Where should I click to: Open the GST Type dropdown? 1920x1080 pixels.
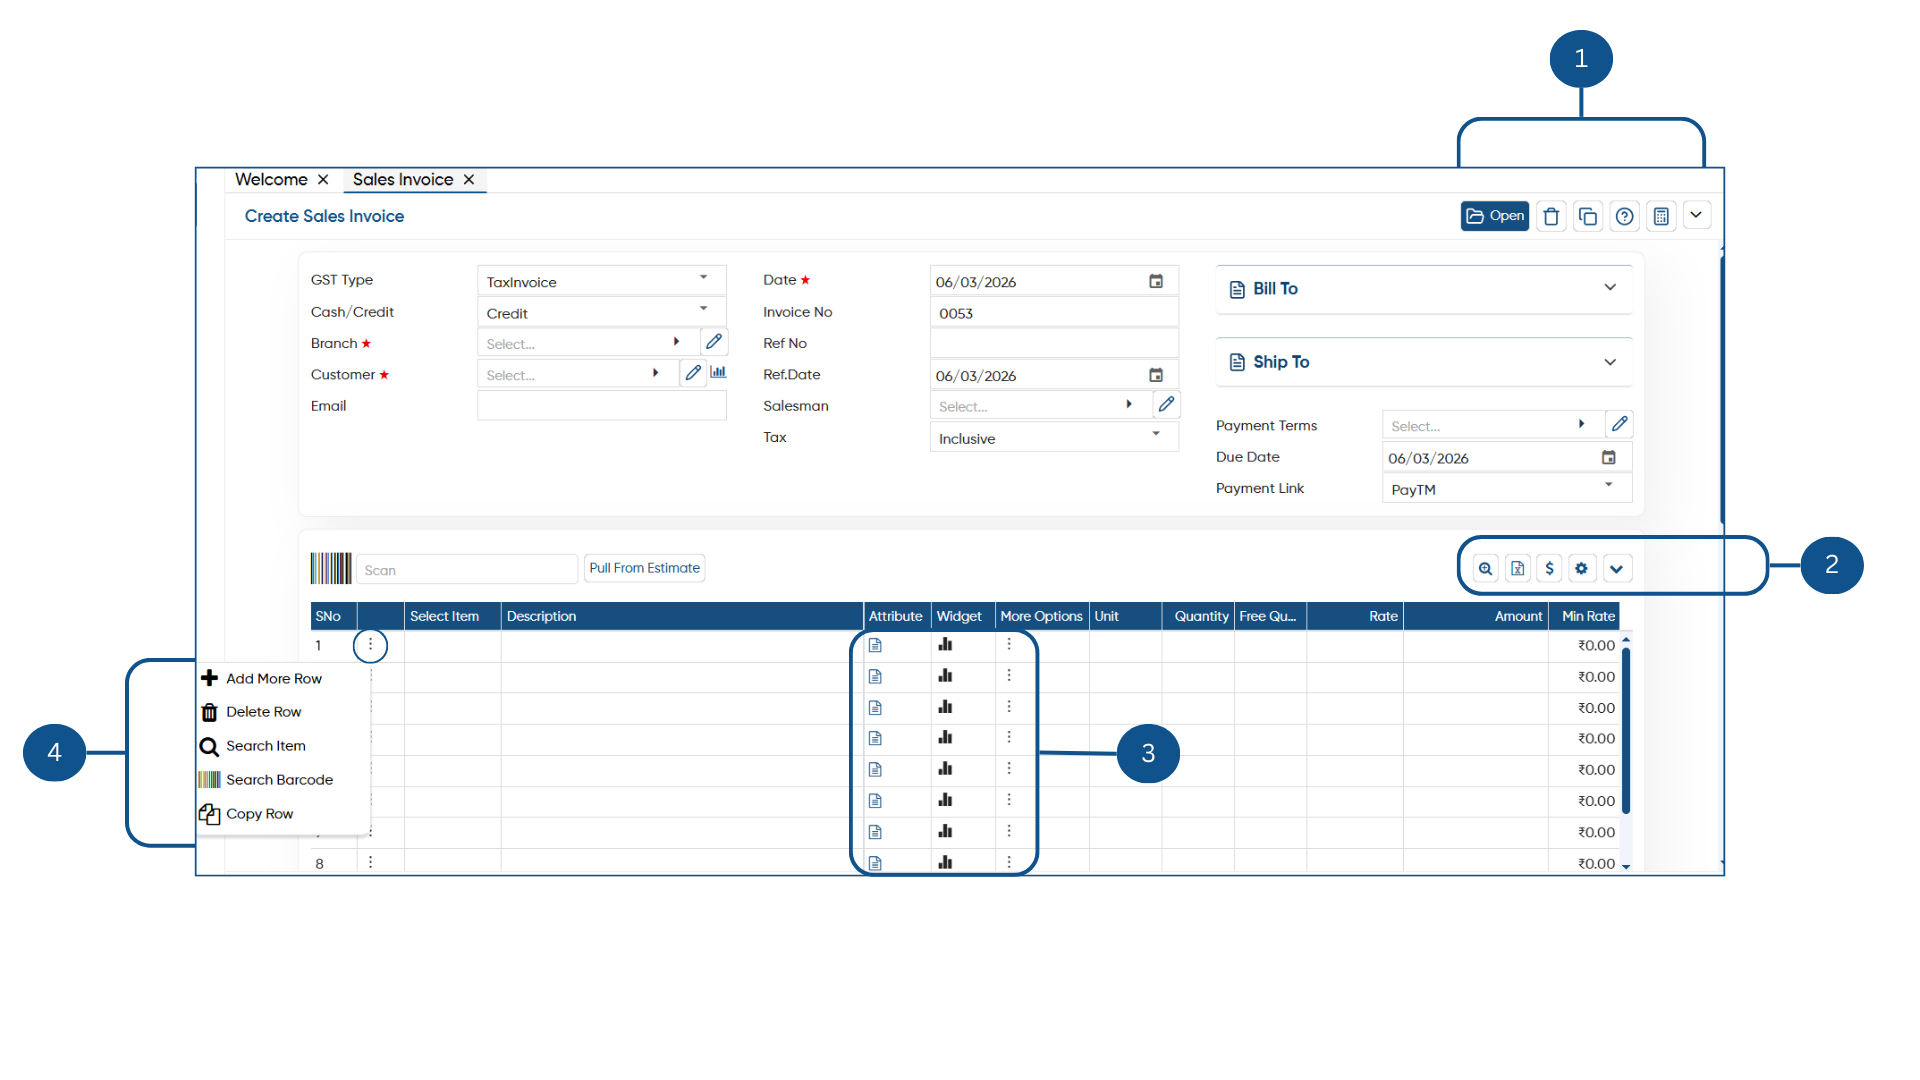pos(602,281)
